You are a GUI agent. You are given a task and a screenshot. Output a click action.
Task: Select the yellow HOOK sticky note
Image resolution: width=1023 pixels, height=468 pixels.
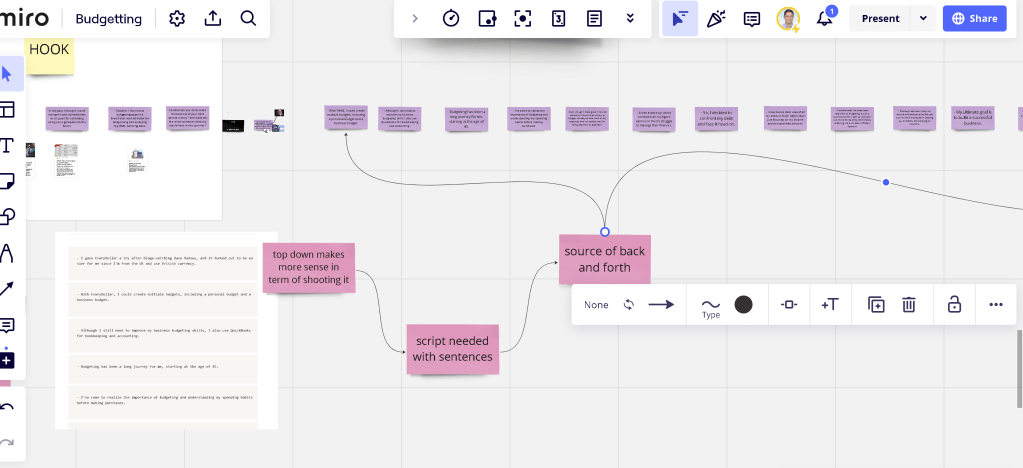click(49, 55)
